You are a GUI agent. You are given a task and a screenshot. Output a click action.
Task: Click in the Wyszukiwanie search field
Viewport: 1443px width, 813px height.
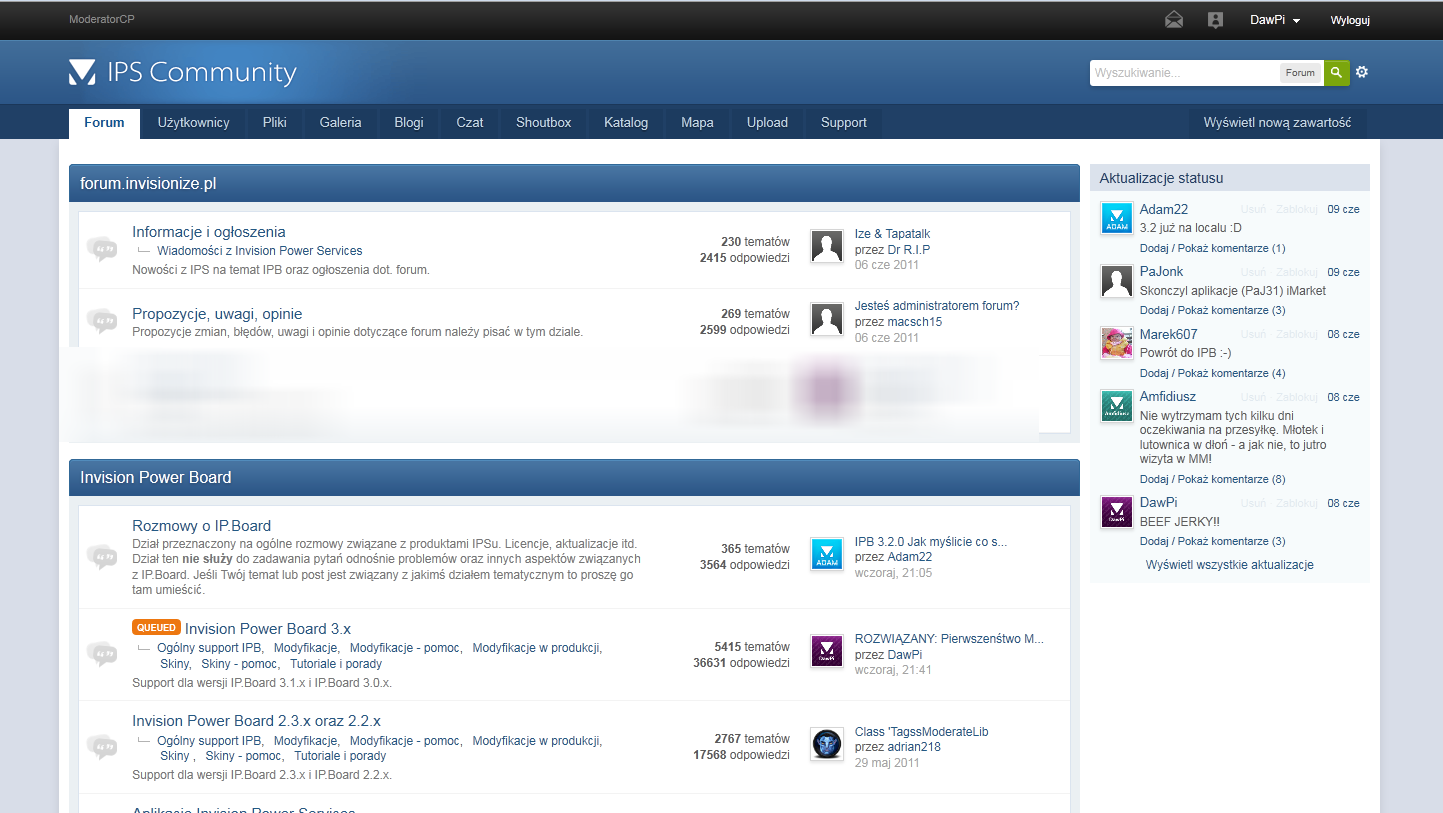pos(1184,73)
